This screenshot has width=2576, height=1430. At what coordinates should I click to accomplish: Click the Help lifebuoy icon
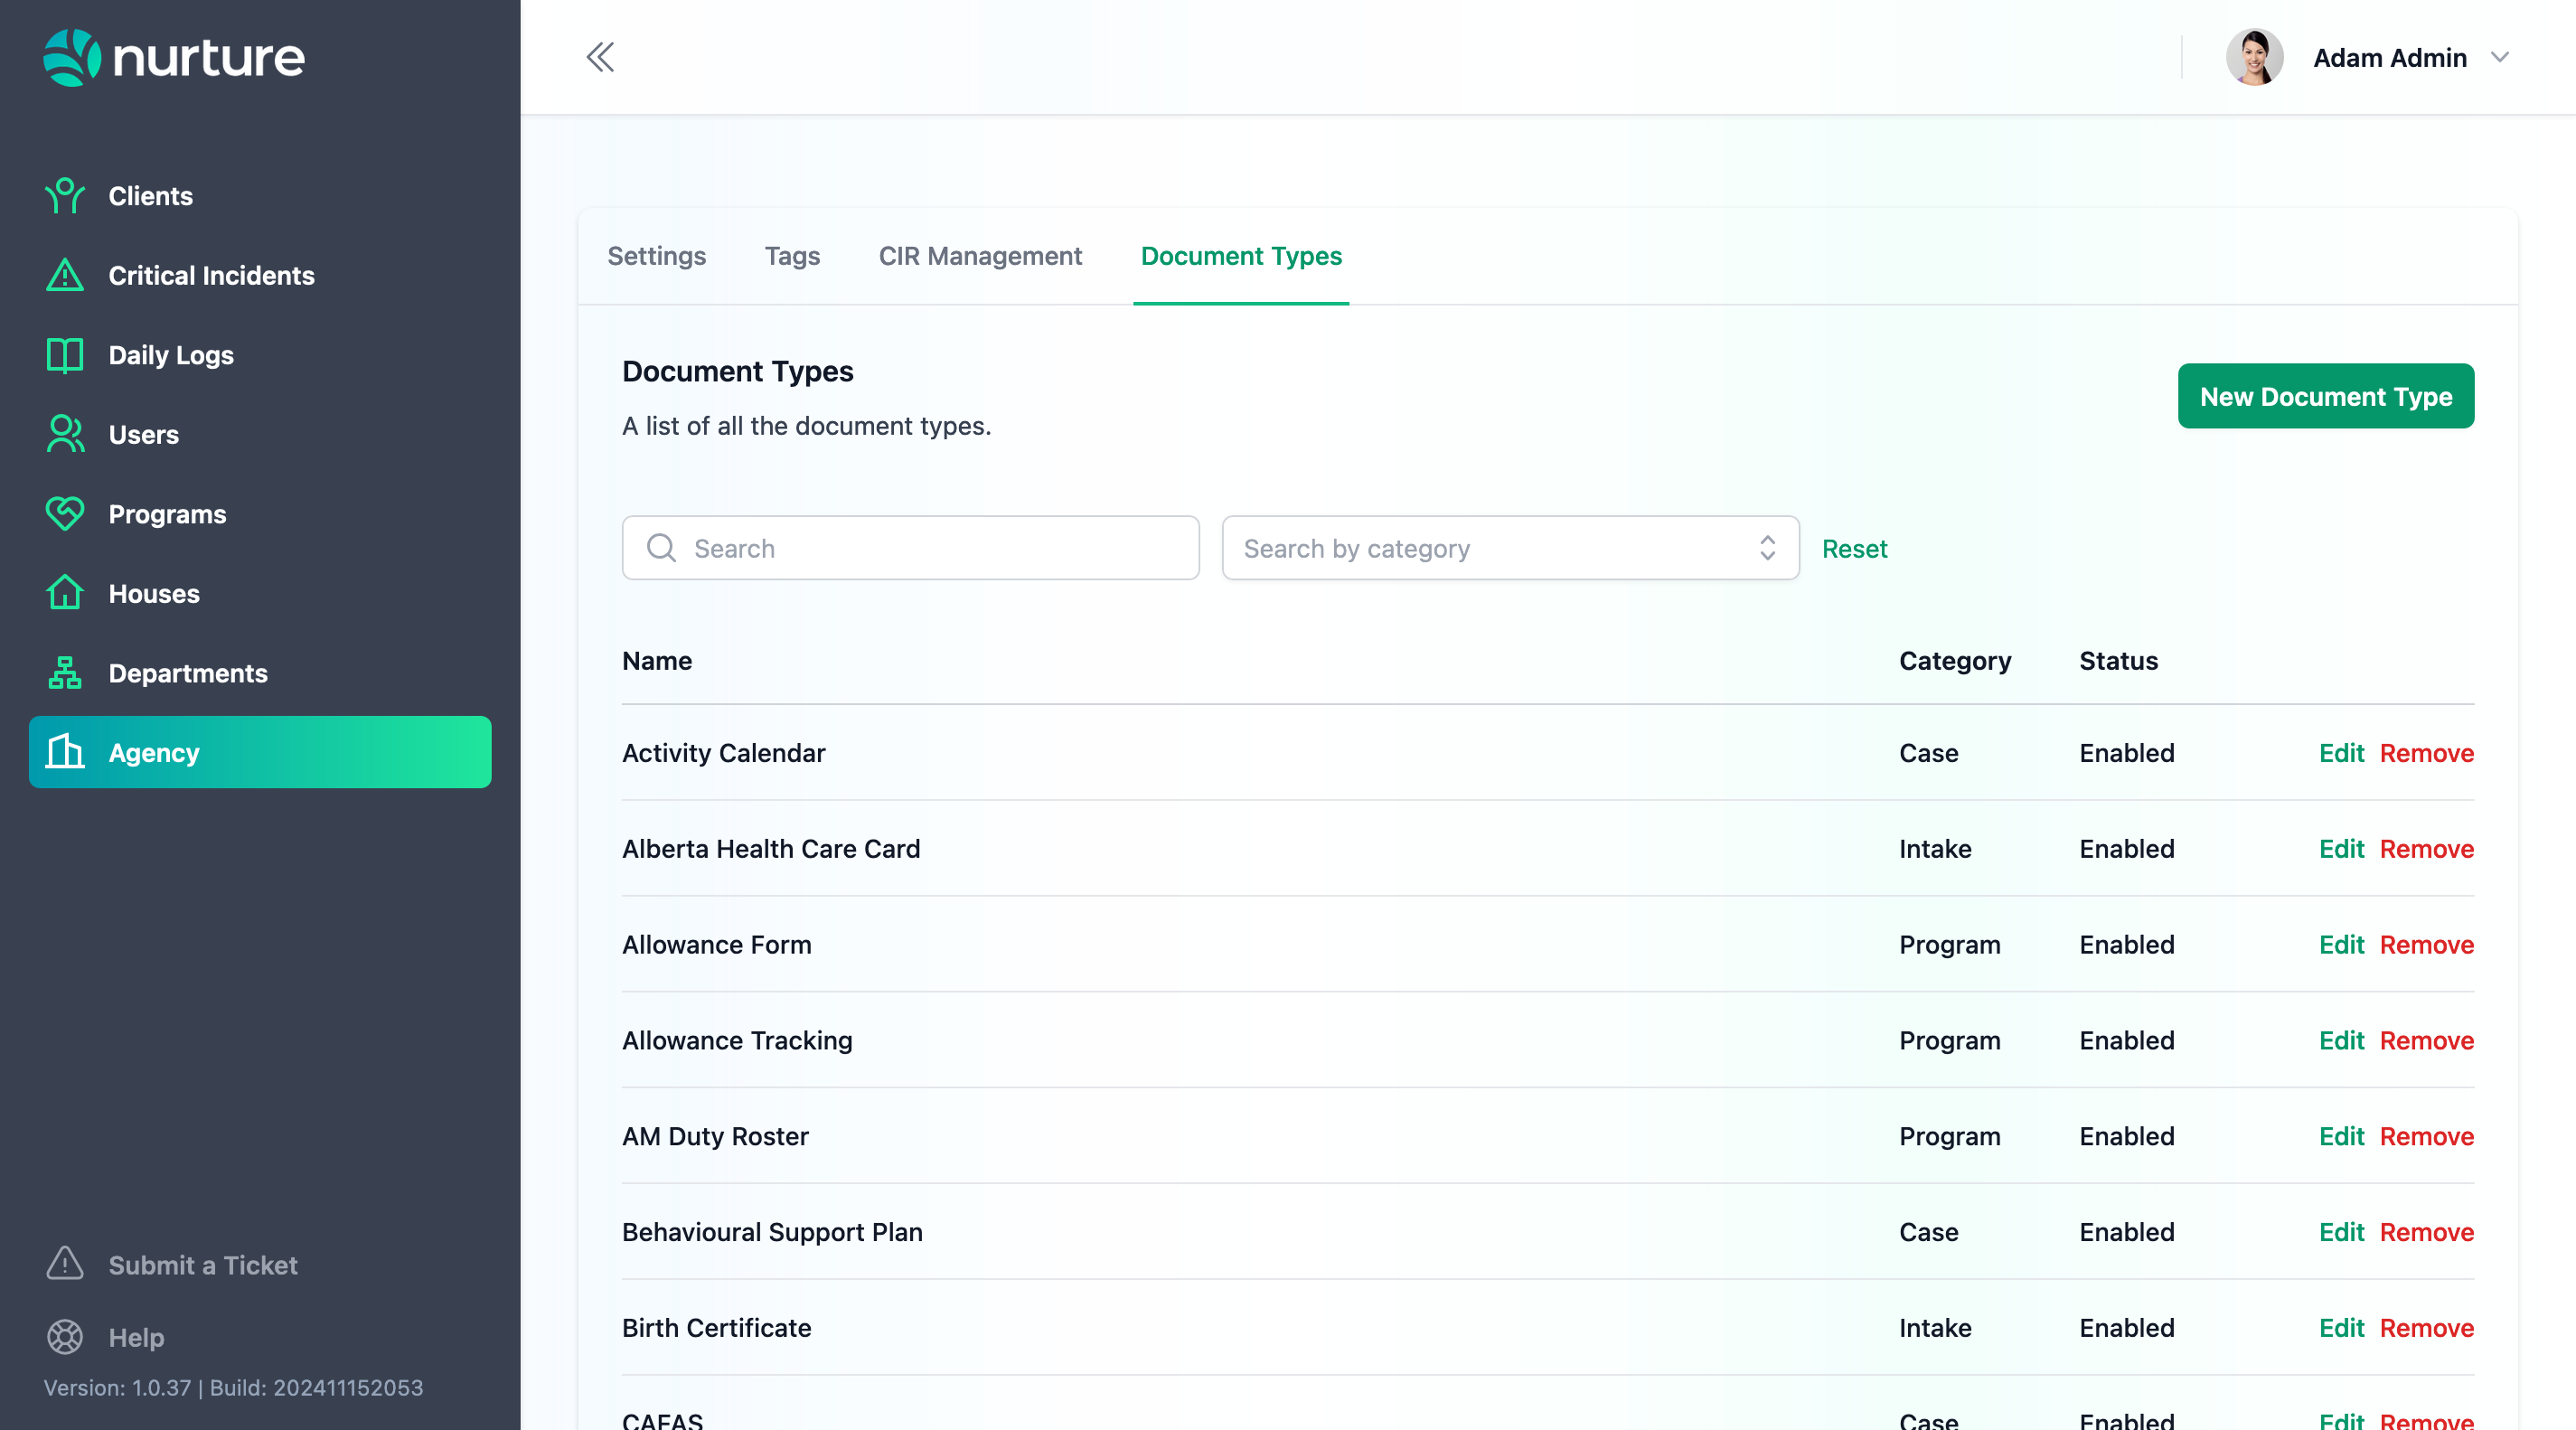[65, 1337]
